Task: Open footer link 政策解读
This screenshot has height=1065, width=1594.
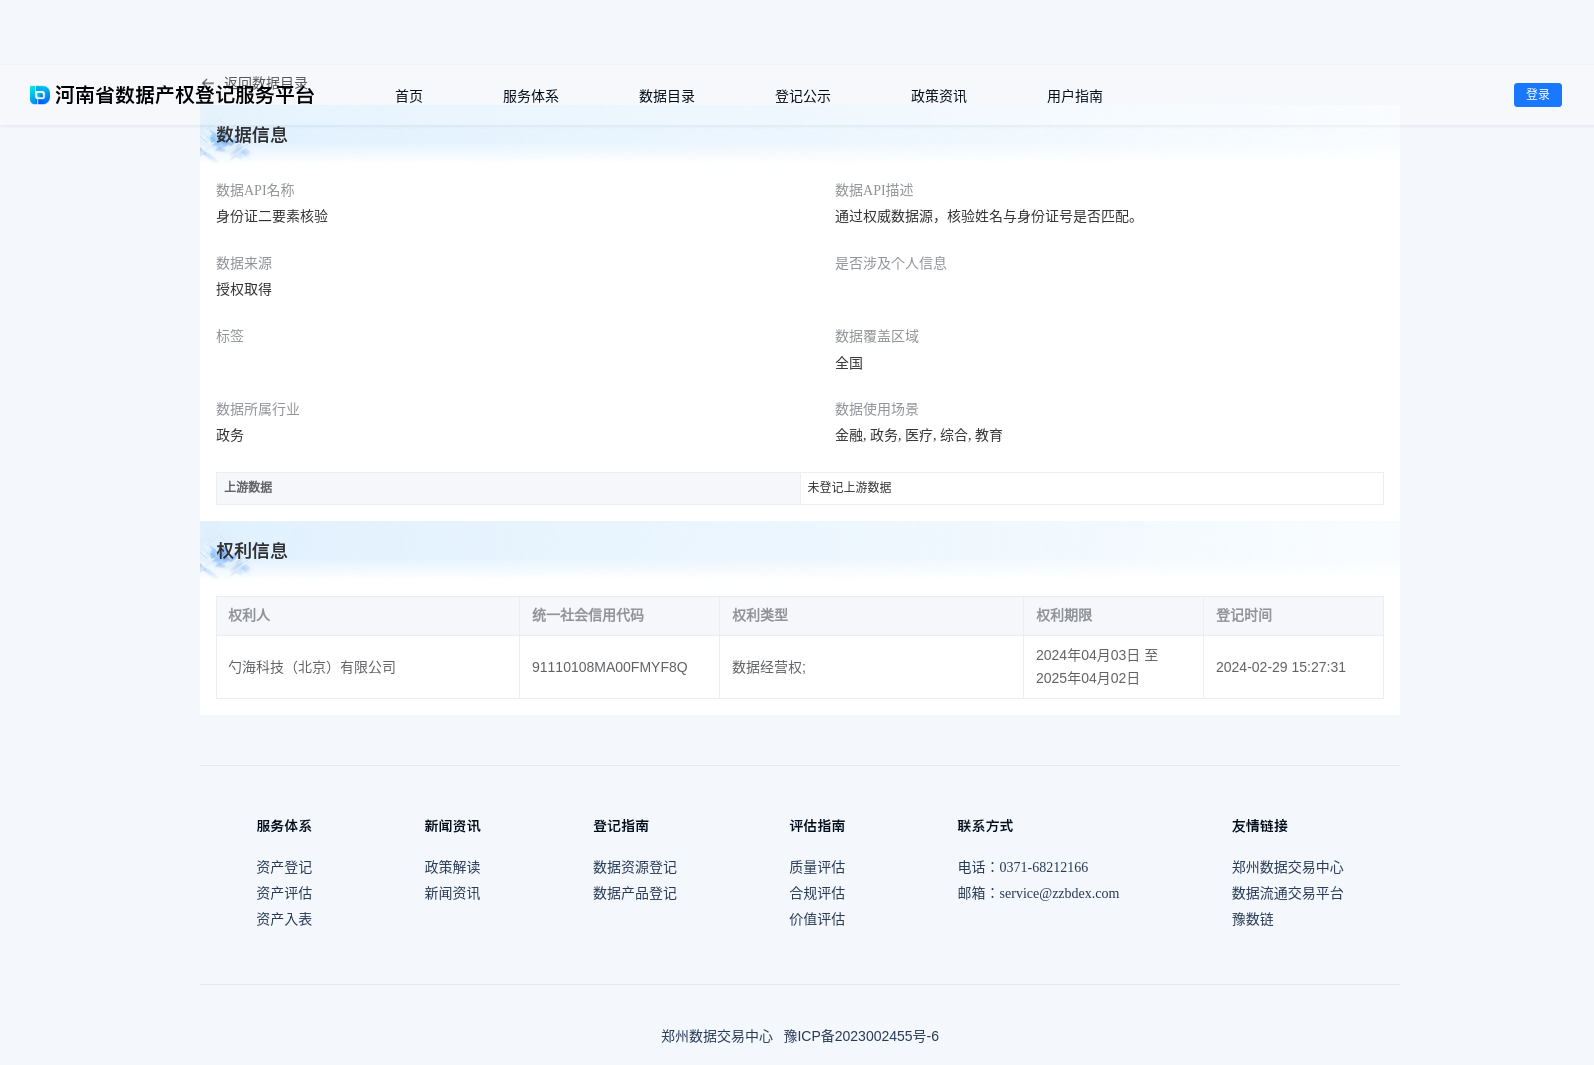Action: click(452, 867)
